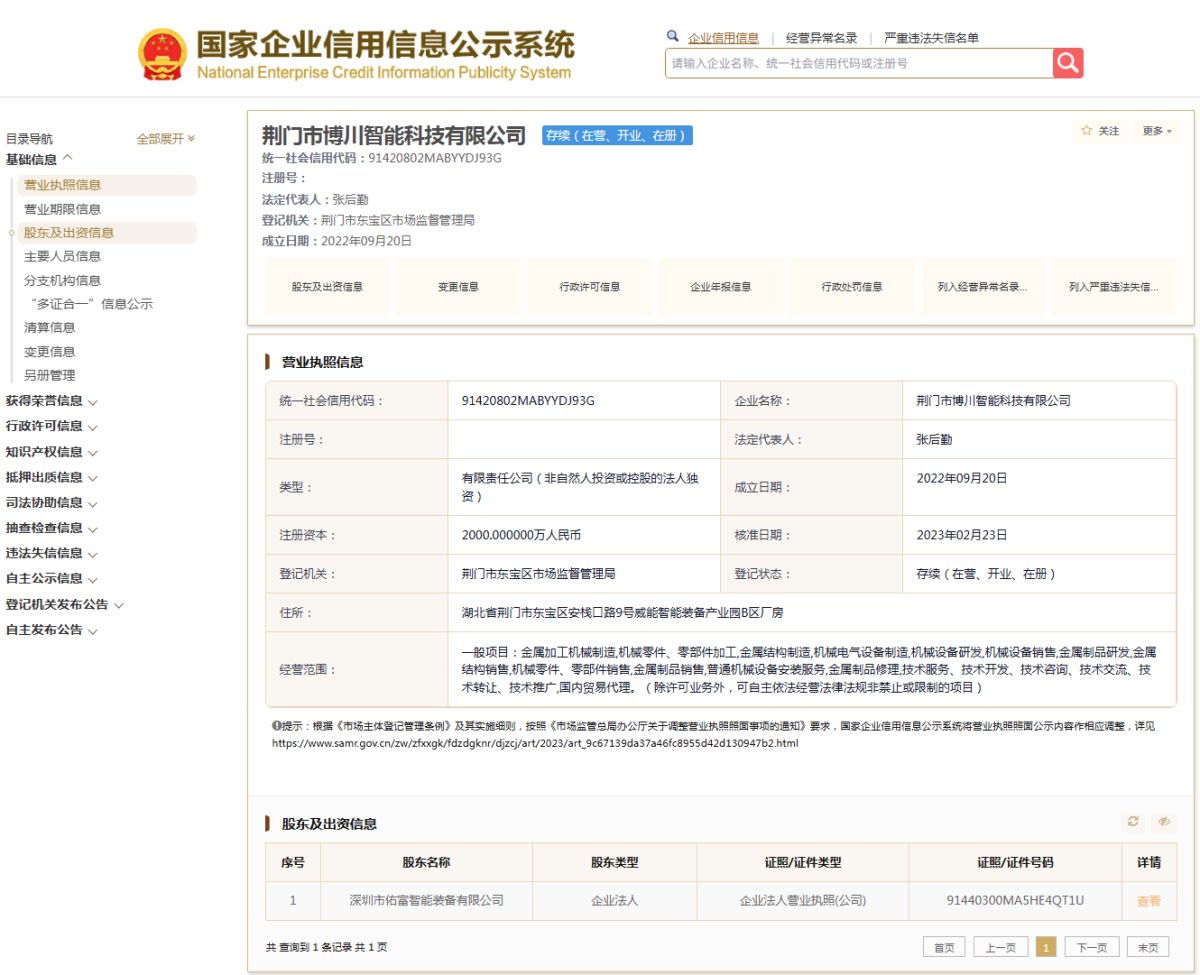
Task: Open 股东及出资信息 quick tab button
Action: tap(327, 287)
